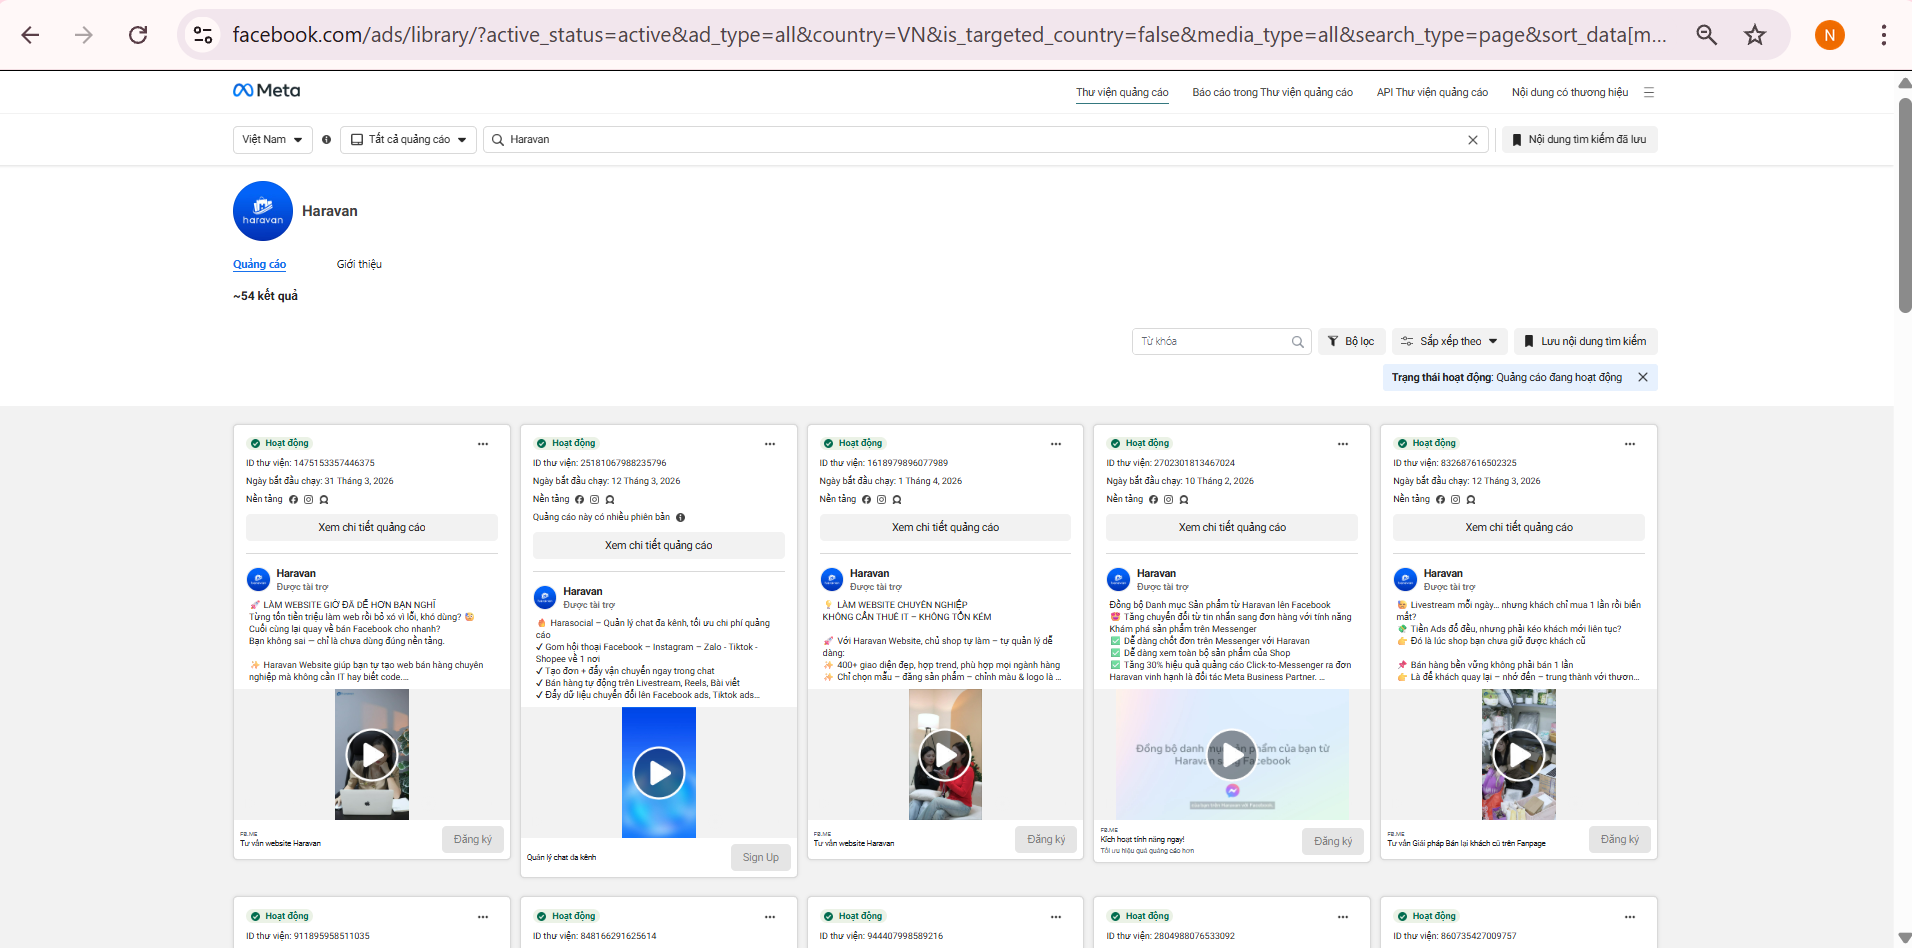Click the Haravan search input field
Viewport: 1912px width, 948px height.
(x=985, y=140)
